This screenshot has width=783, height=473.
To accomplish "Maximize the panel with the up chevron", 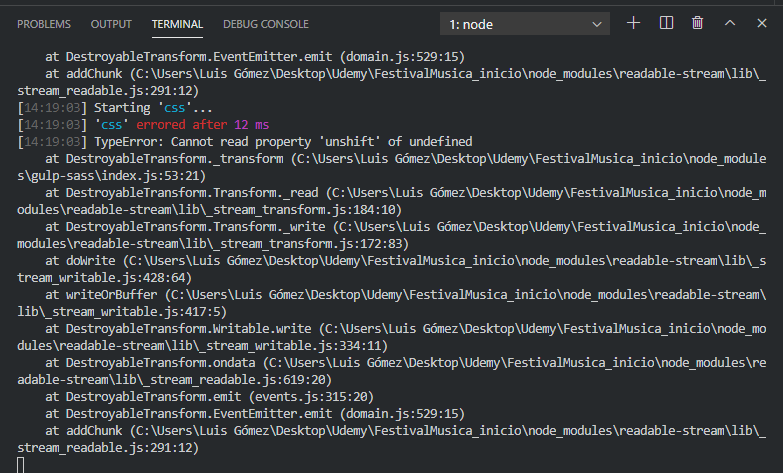I will click(x=730, y=23).
